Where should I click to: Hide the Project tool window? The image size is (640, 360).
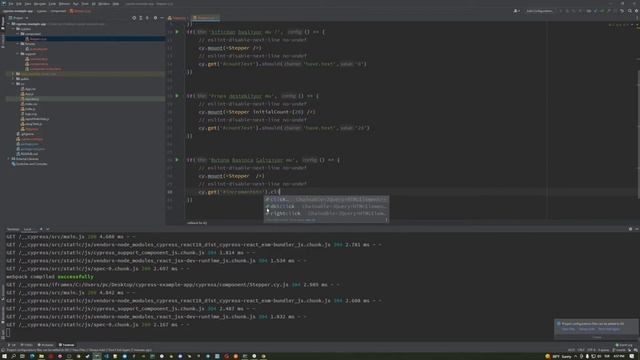[162, 18]
